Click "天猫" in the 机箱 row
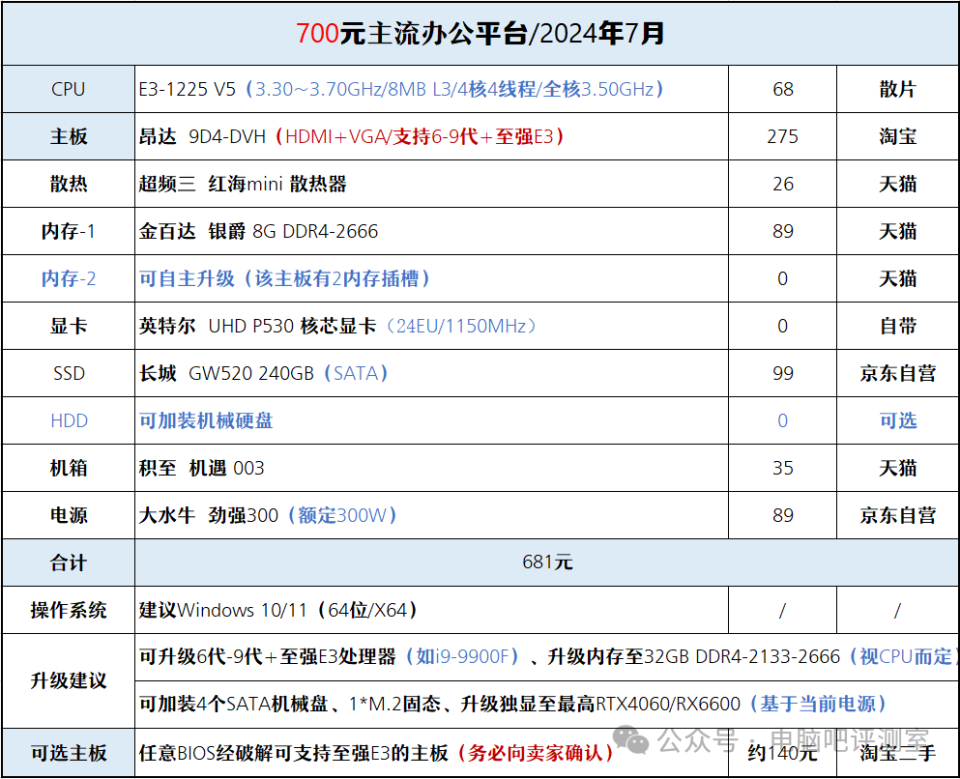Viewport: 960px width, 779px height. pyautogui.click(x=898, y=468)
